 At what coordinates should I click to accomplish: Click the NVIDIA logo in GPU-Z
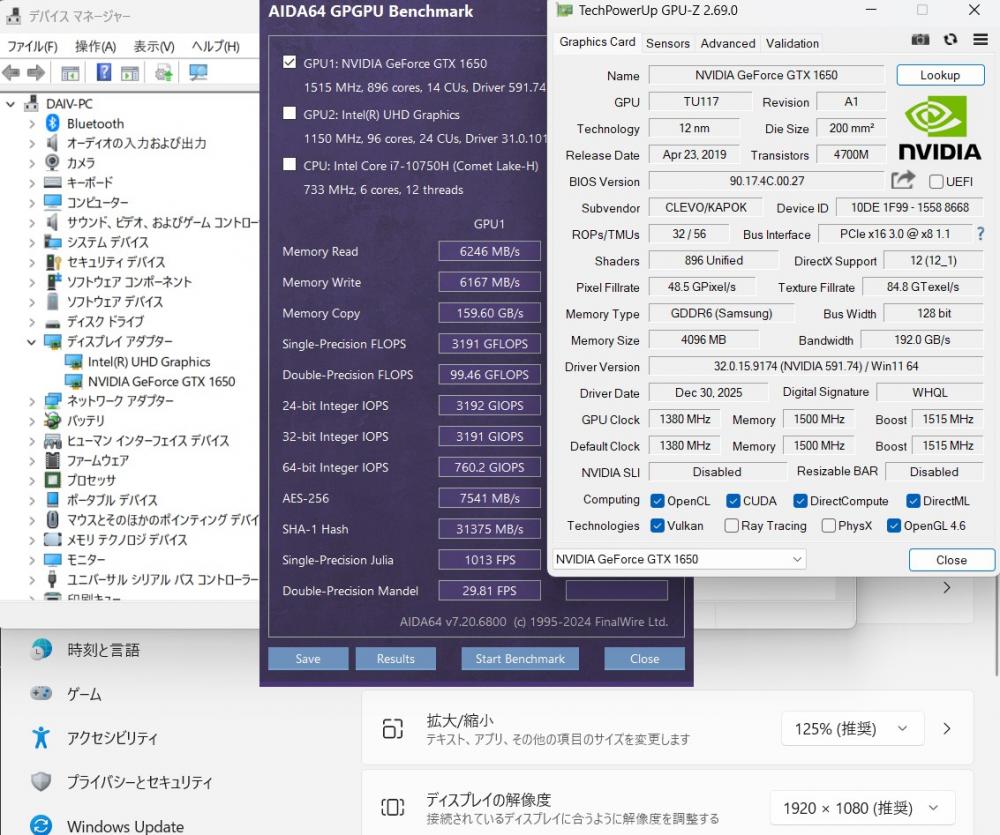(x=939, y=128)
